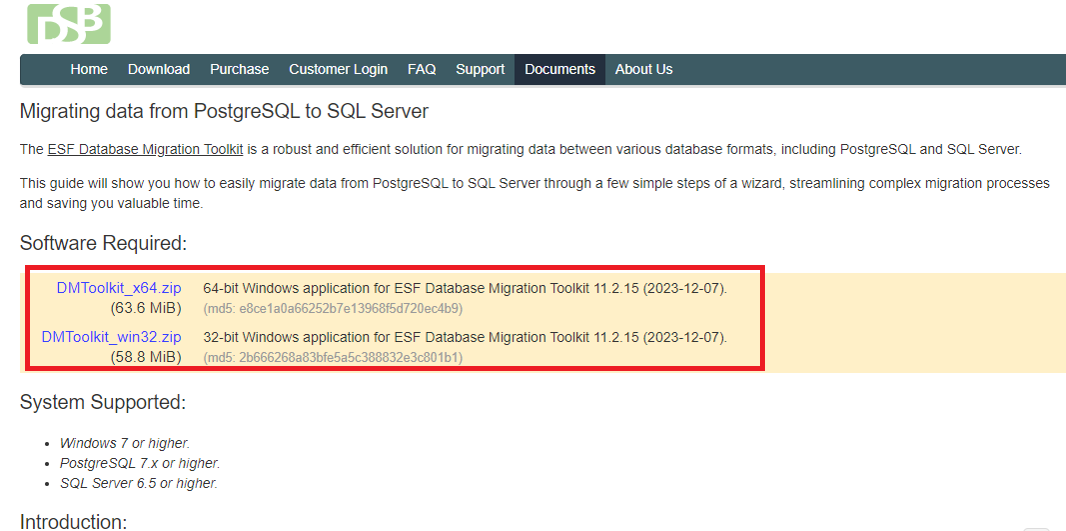Open the Support page

coord(480,69)
